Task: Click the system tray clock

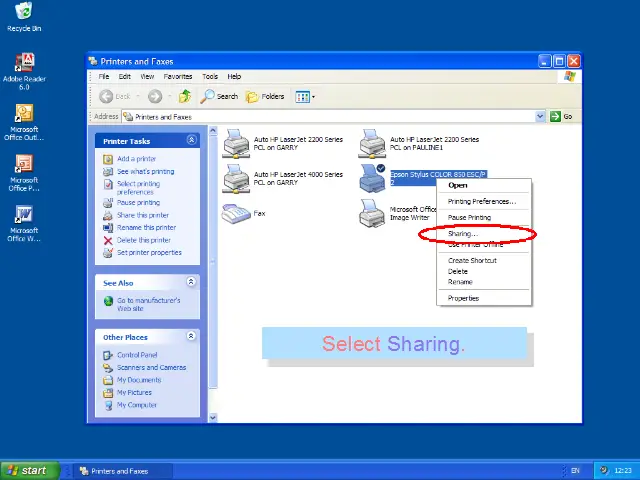Action: coord(622,471)
